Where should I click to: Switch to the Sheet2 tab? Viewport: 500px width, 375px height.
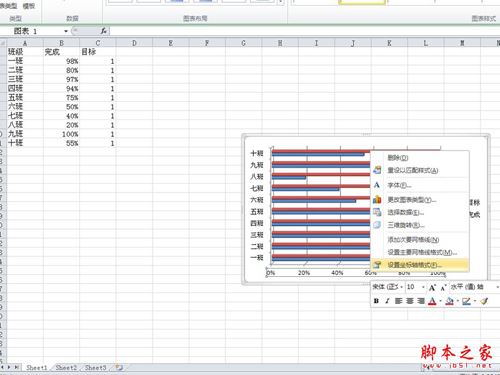[66, 367]
